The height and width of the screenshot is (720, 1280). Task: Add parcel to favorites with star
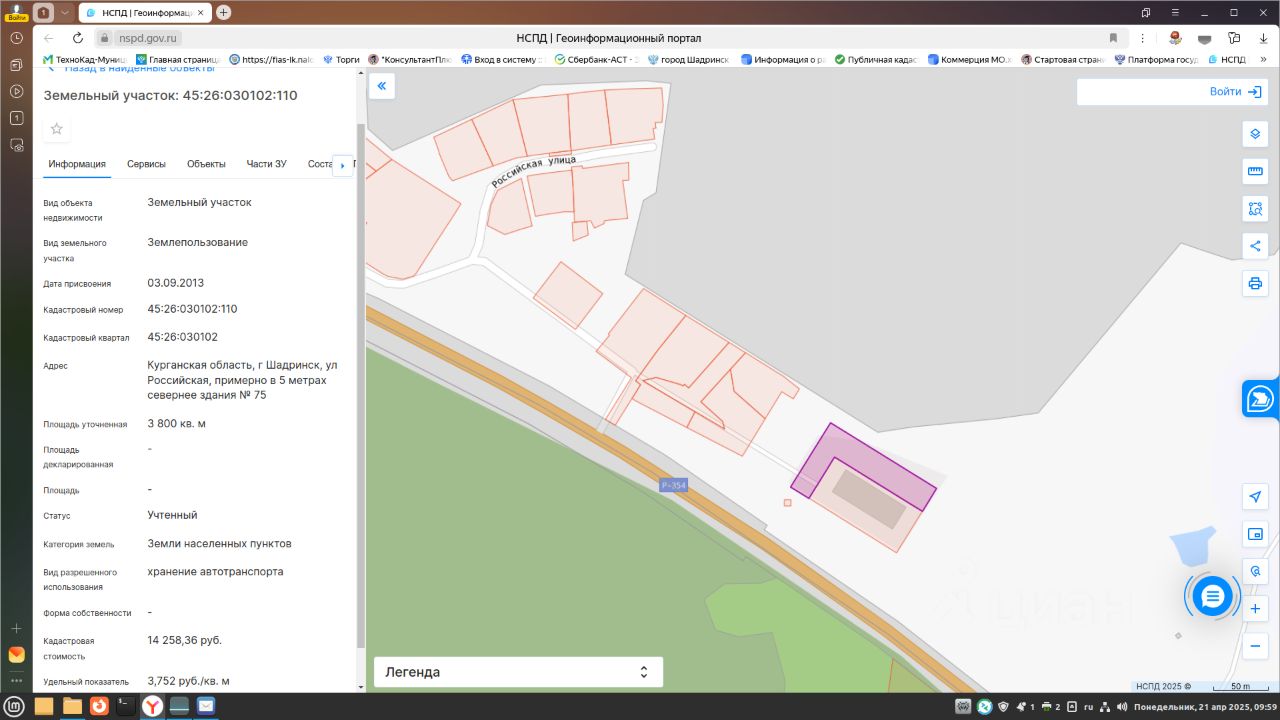[x=57, y=129]
